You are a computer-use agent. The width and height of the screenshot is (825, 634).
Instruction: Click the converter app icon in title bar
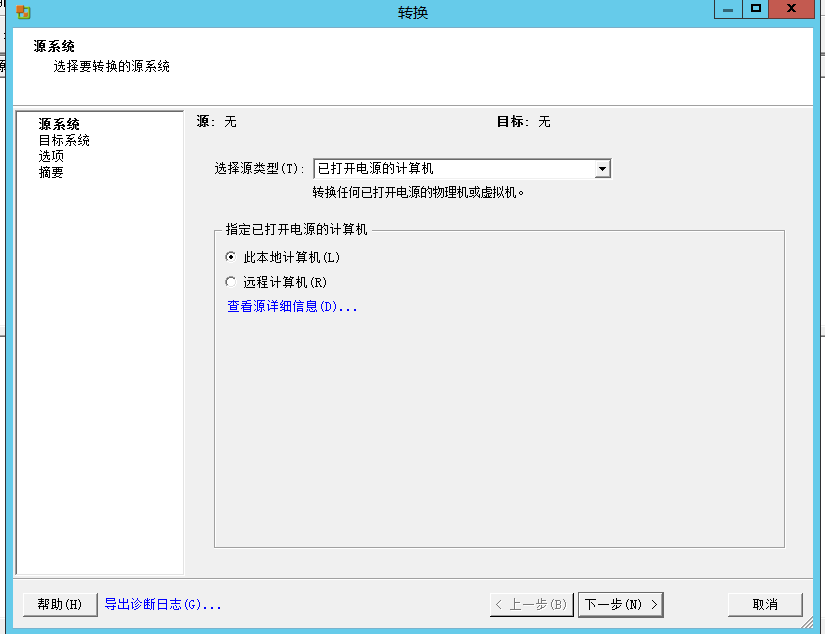click(23, 12)
